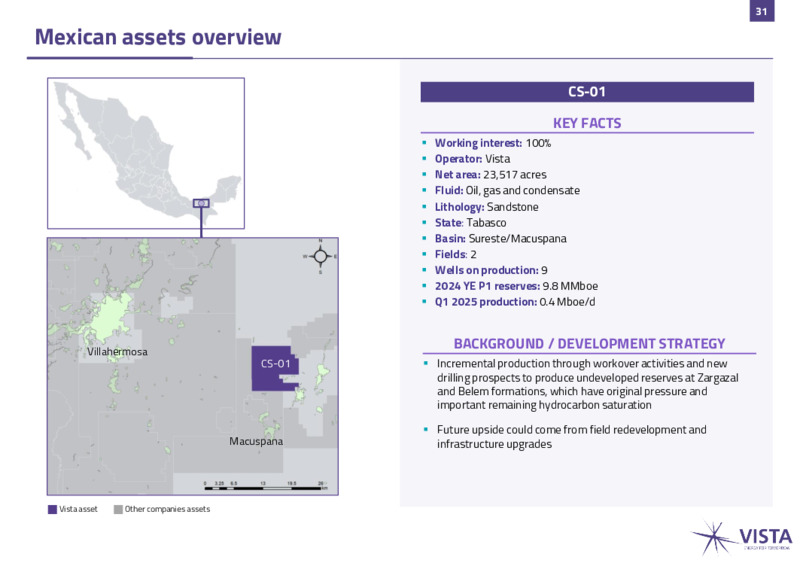Image resolution: width=800 pixels, height=563 pixels.
Task: Click the paragraph about incremental production through workover
Action: [x=587, y=384]
